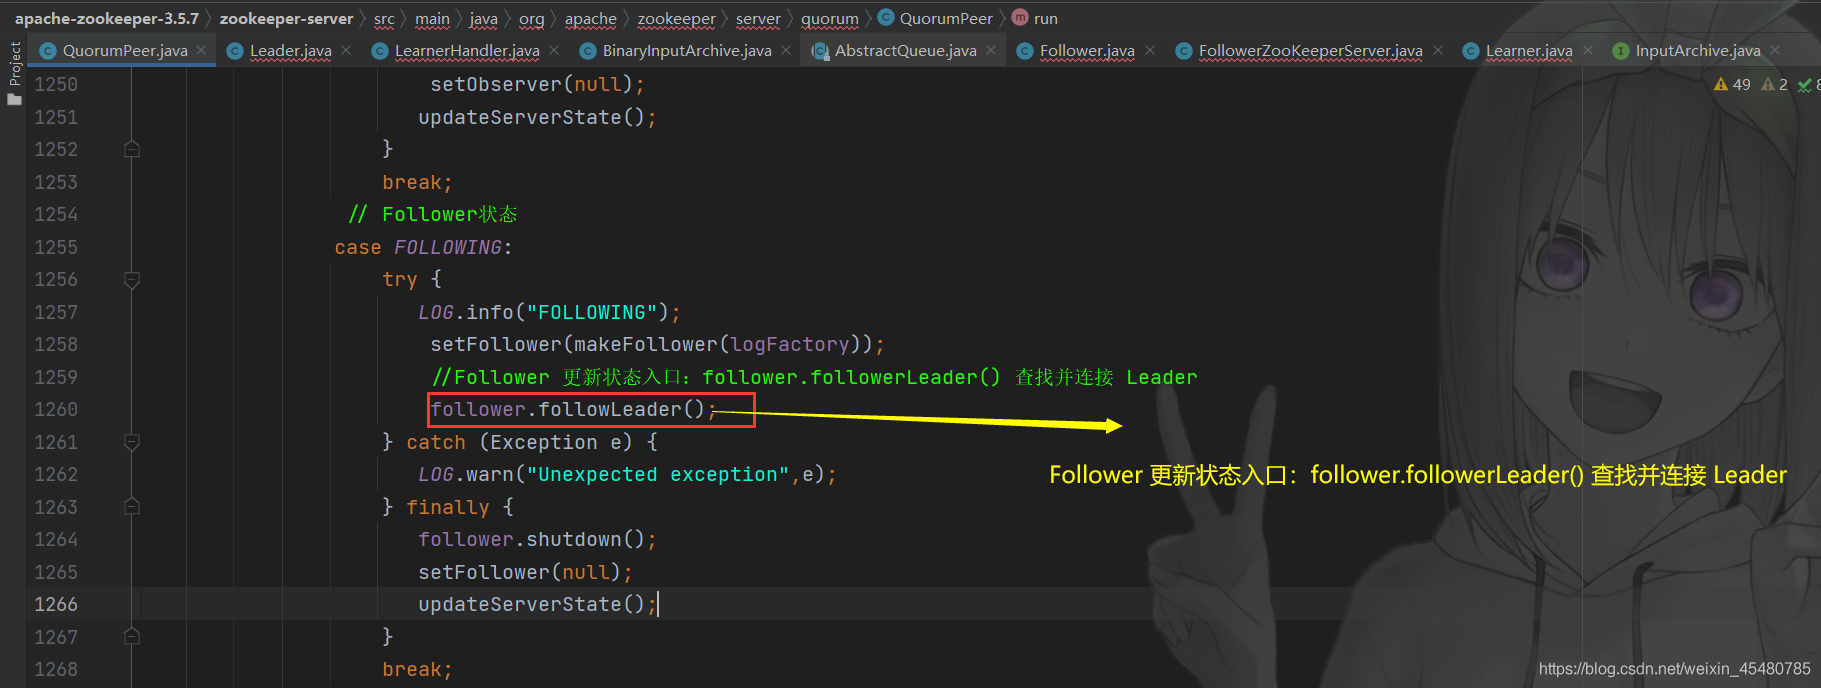Click apache-zookeeper-3.5.7 in the breadcrumb
Viewport: 1821px width, 688px height.
[x=107, y=18]
